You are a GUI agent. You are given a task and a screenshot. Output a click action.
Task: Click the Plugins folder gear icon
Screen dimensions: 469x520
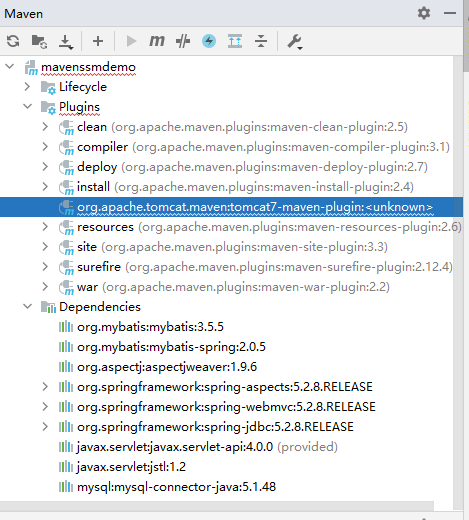pyautogui.click(x=48, y=108)
